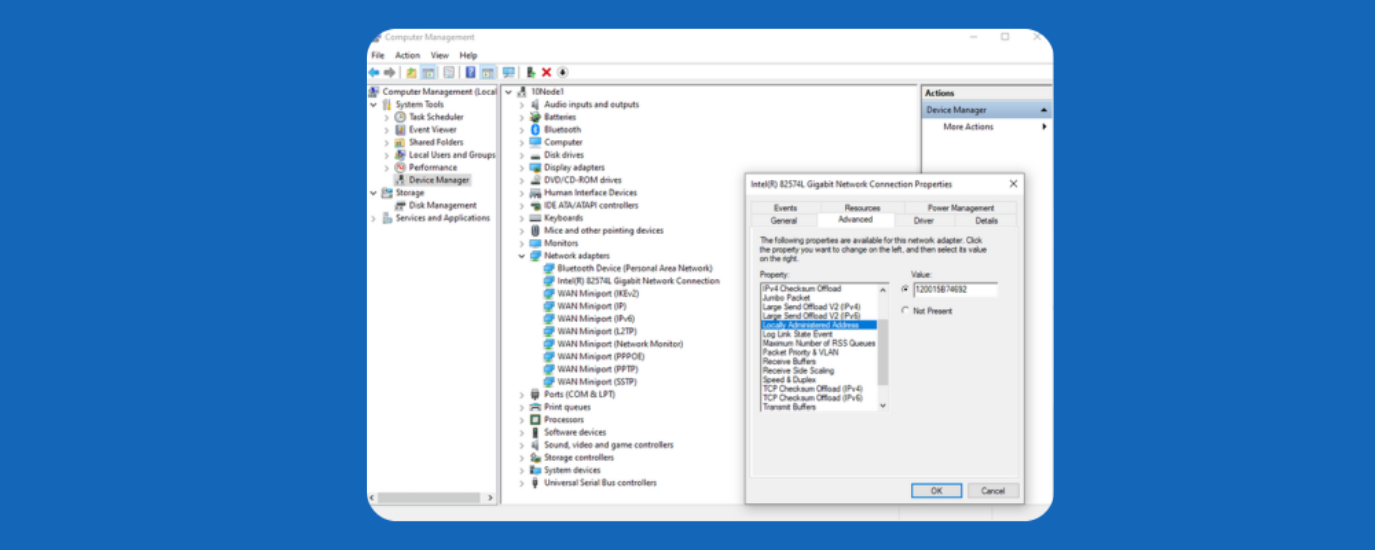Select the Value radio button
The height and width of the screenshot is (550, 1375).
905,290
